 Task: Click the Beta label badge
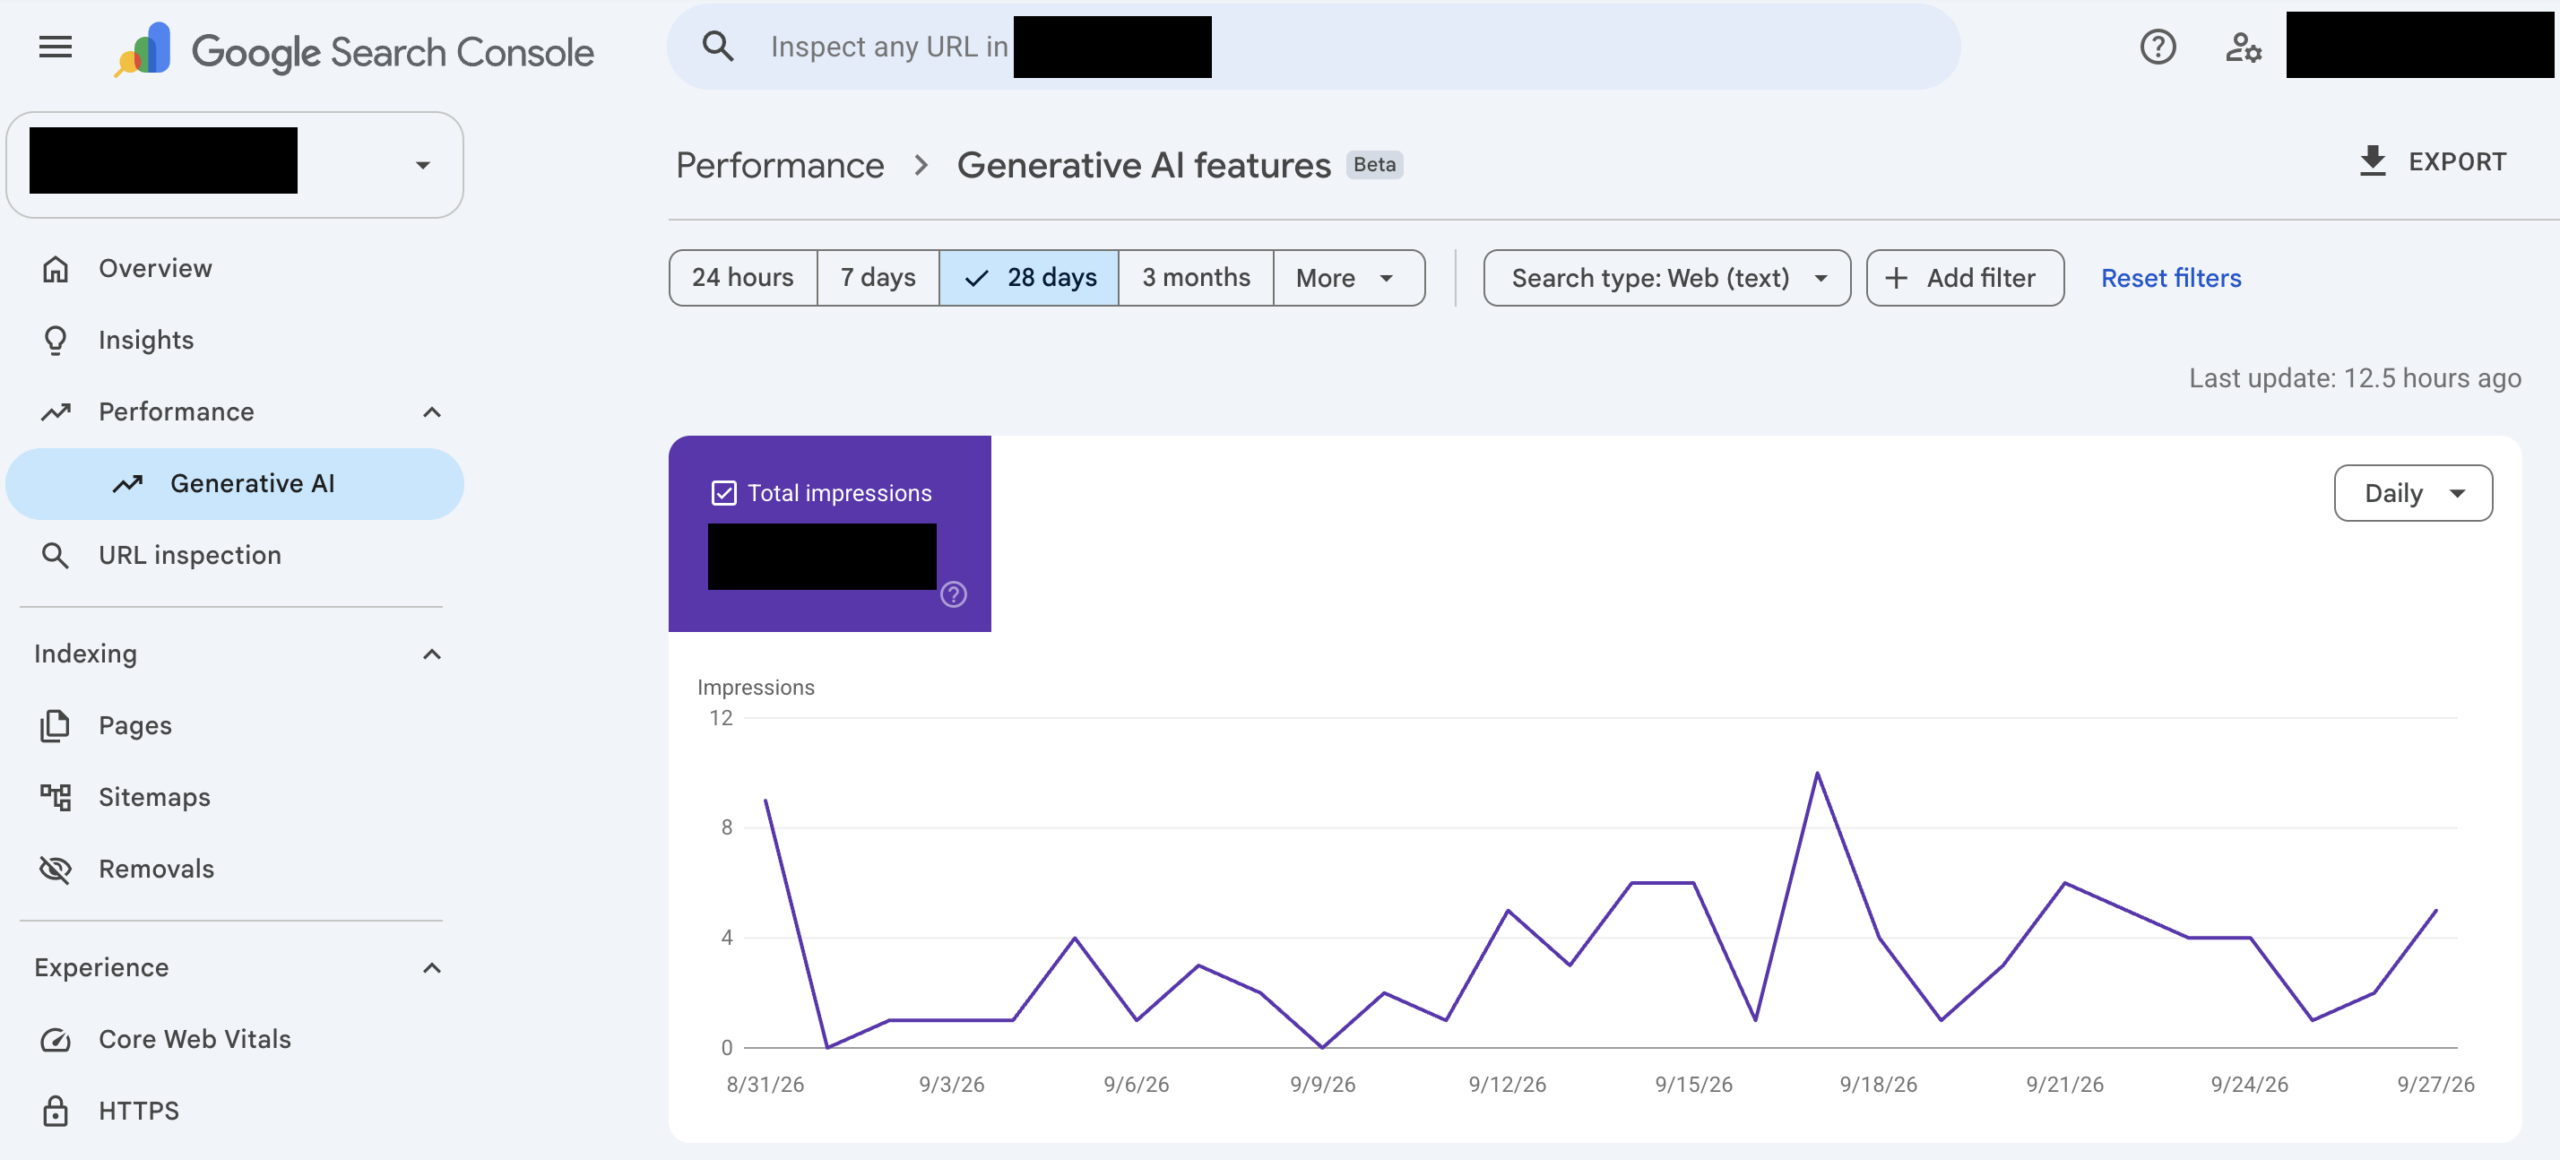(x=1374, y=165)
